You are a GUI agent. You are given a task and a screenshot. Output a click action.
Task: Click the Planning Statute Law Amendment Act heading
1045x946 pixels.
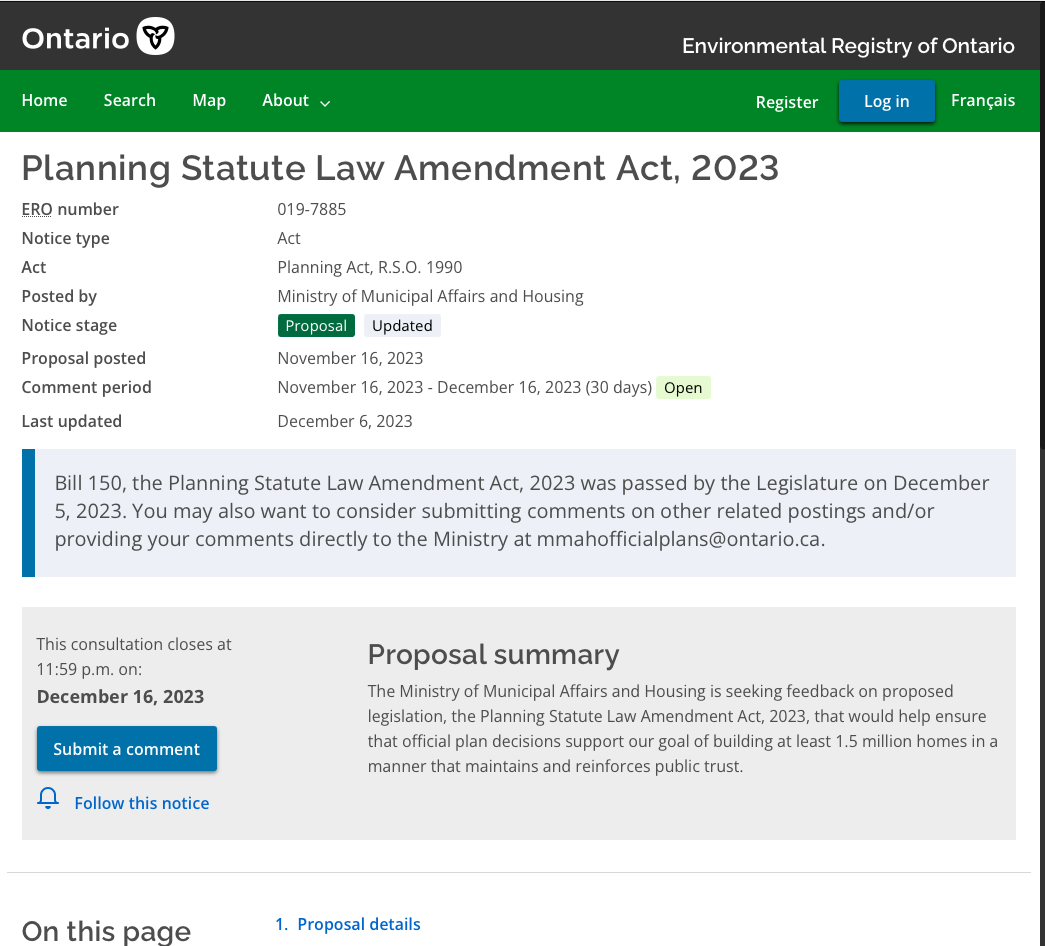pos(400,168)
